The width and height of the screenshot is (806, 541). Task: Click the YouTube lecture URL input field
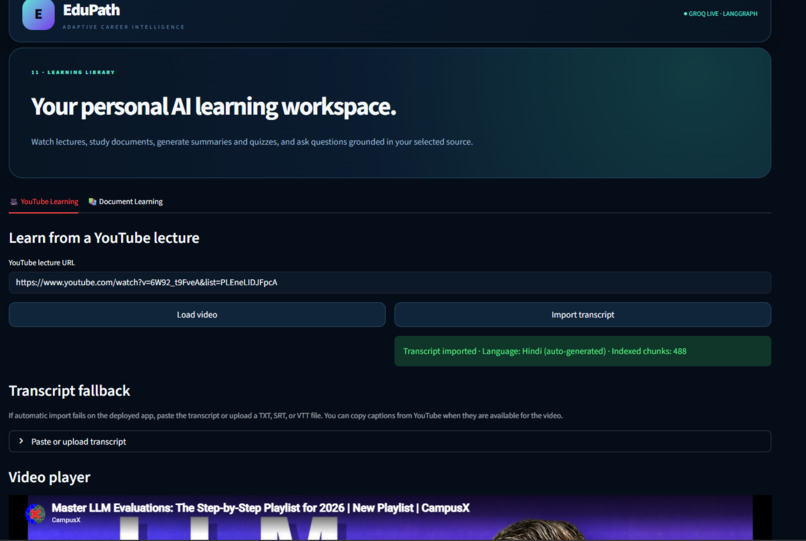(x=390, y=282)
